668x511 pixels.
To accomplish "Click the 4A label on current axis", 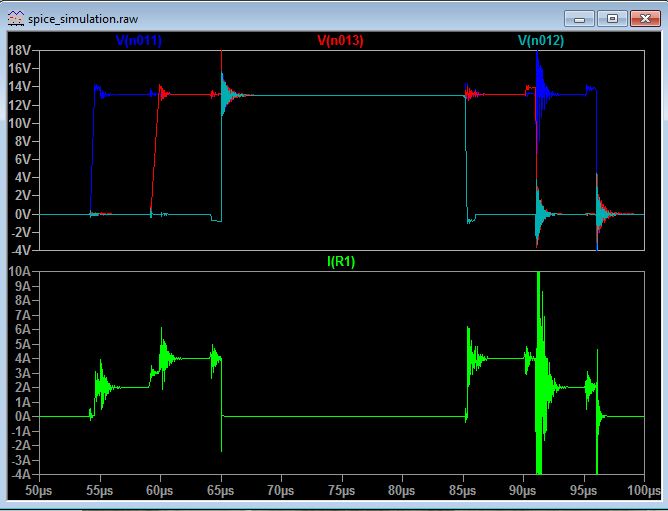I will (x=23, y=358).
